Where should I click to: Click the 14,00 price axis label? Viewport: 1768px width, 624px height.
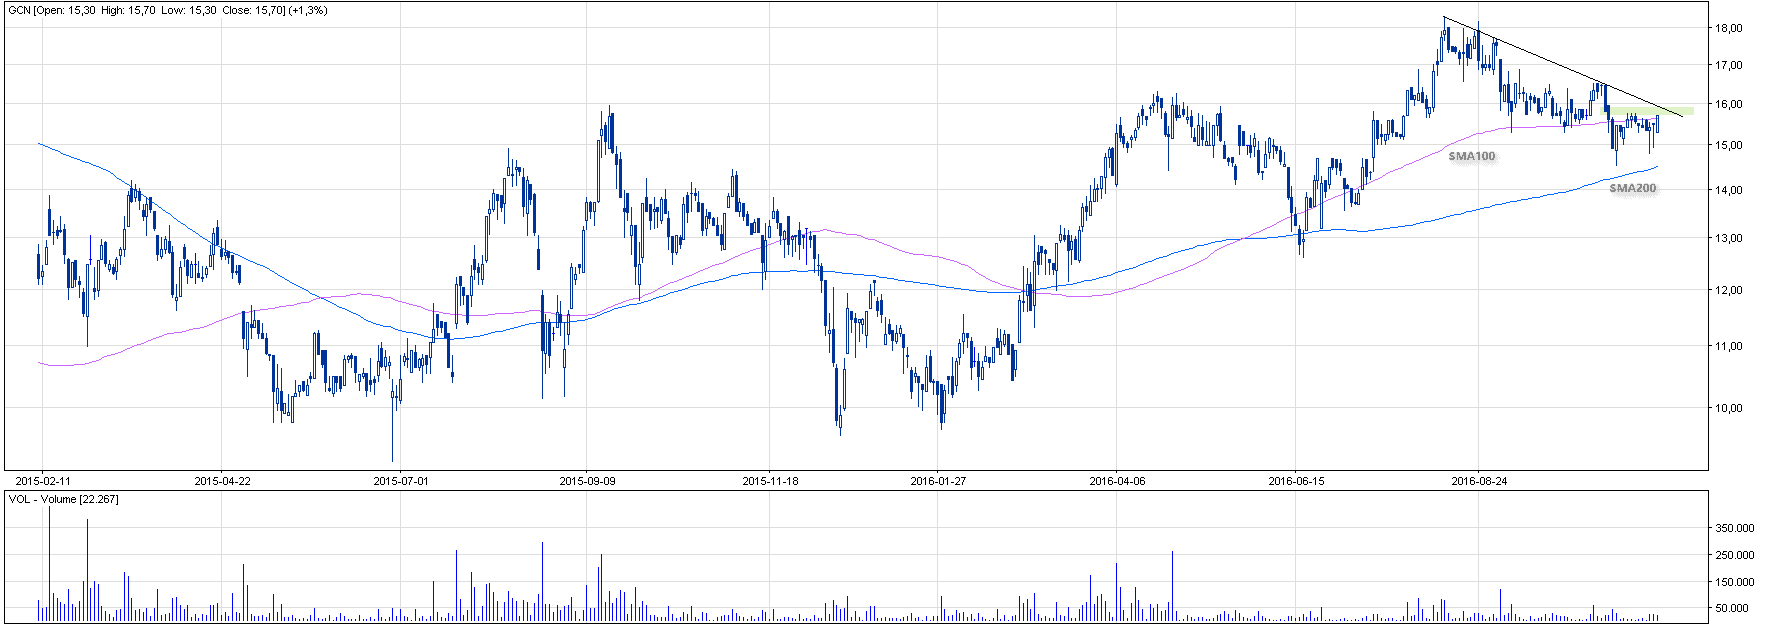[x=1728, y=190]
